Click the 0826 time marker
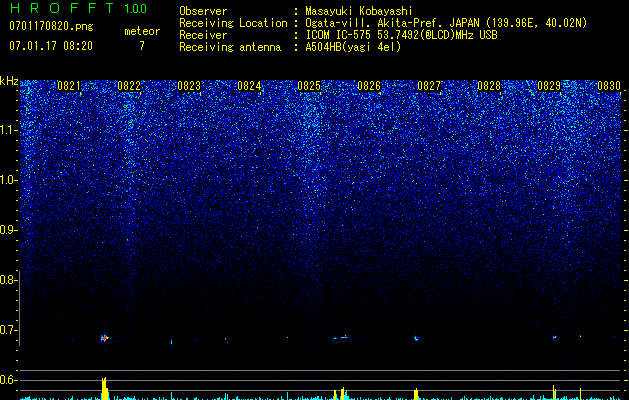Viewport: 629px width, 400px height. [369, 86]
